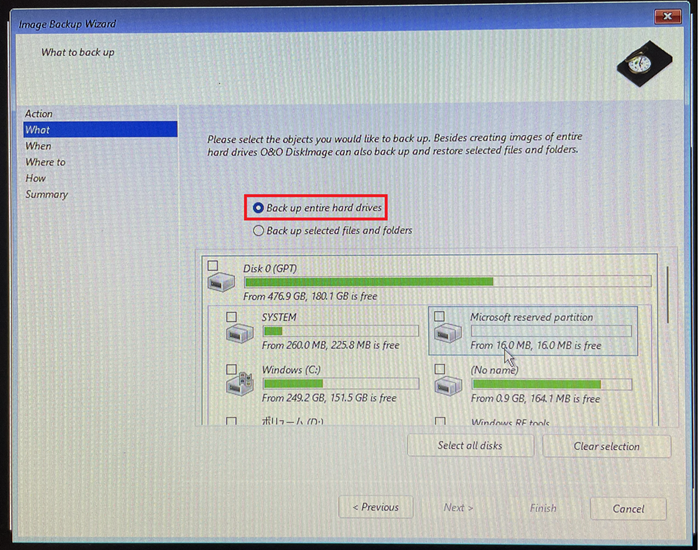Click the Disk 0 (GPT) drive icon
Screen dimensions: 700x550
tap(221, 283)
